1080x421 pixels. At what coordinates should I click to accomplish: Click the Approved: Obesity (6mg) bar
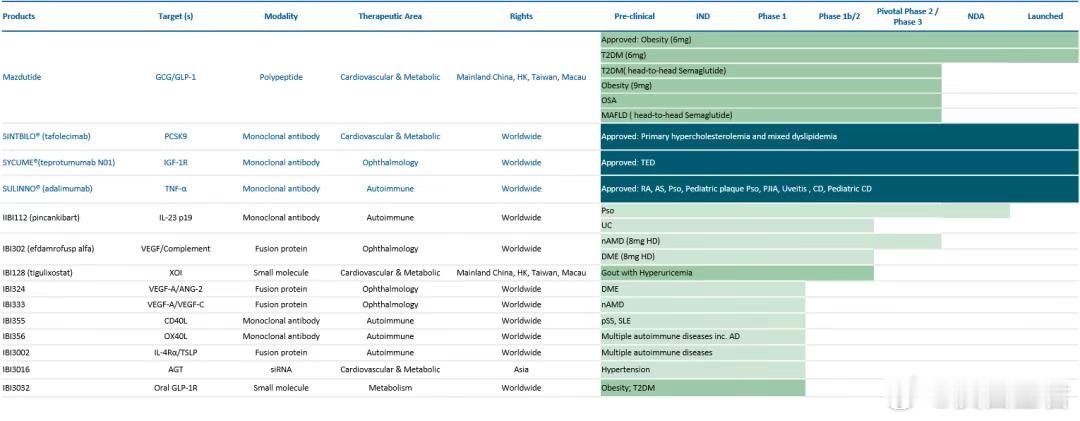(839, 40)
